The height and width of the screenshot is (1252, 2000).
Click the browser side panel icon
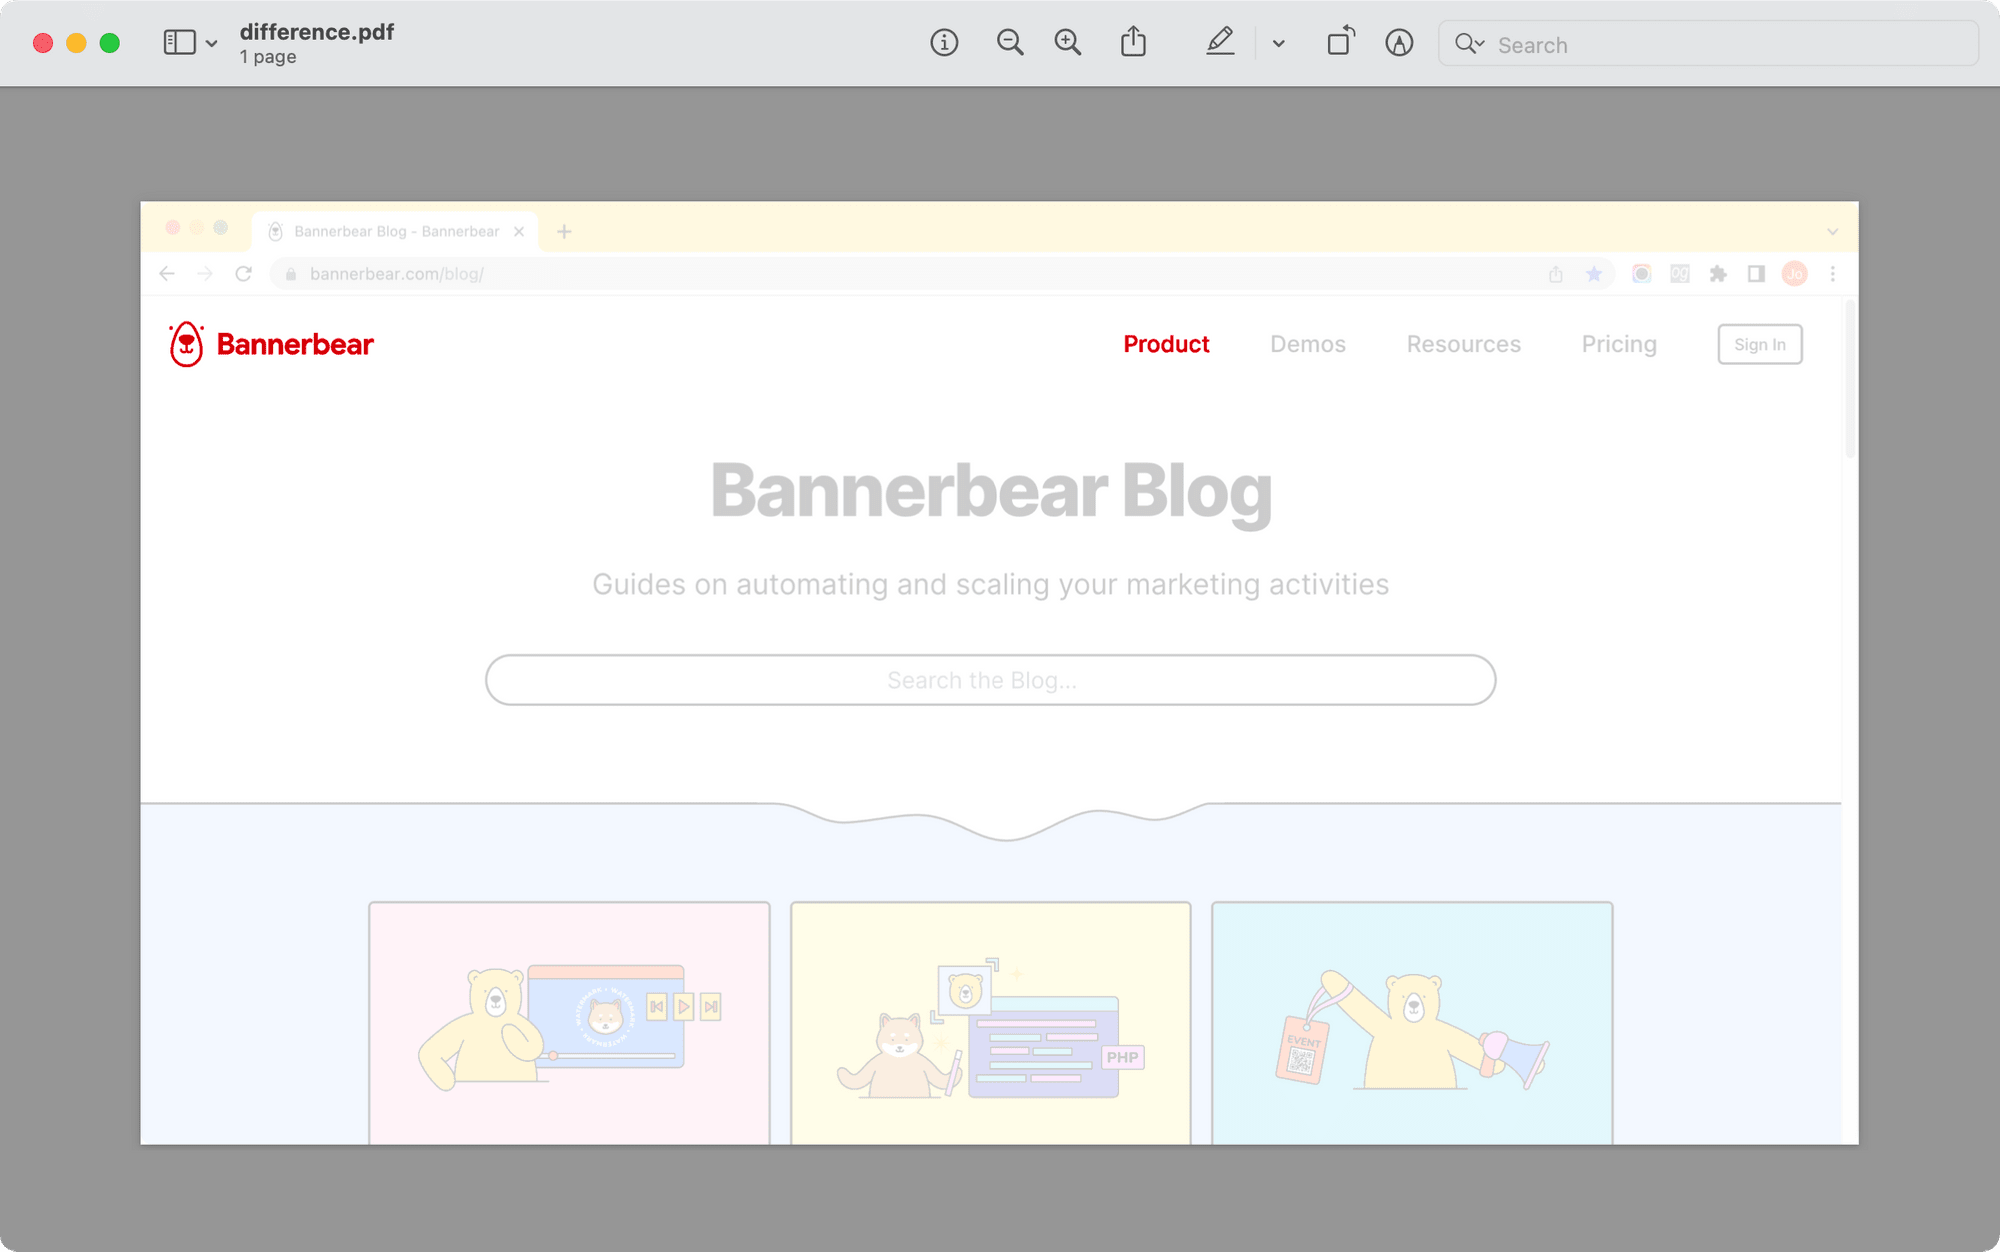pyautogui.click(x=1756, y=274)
